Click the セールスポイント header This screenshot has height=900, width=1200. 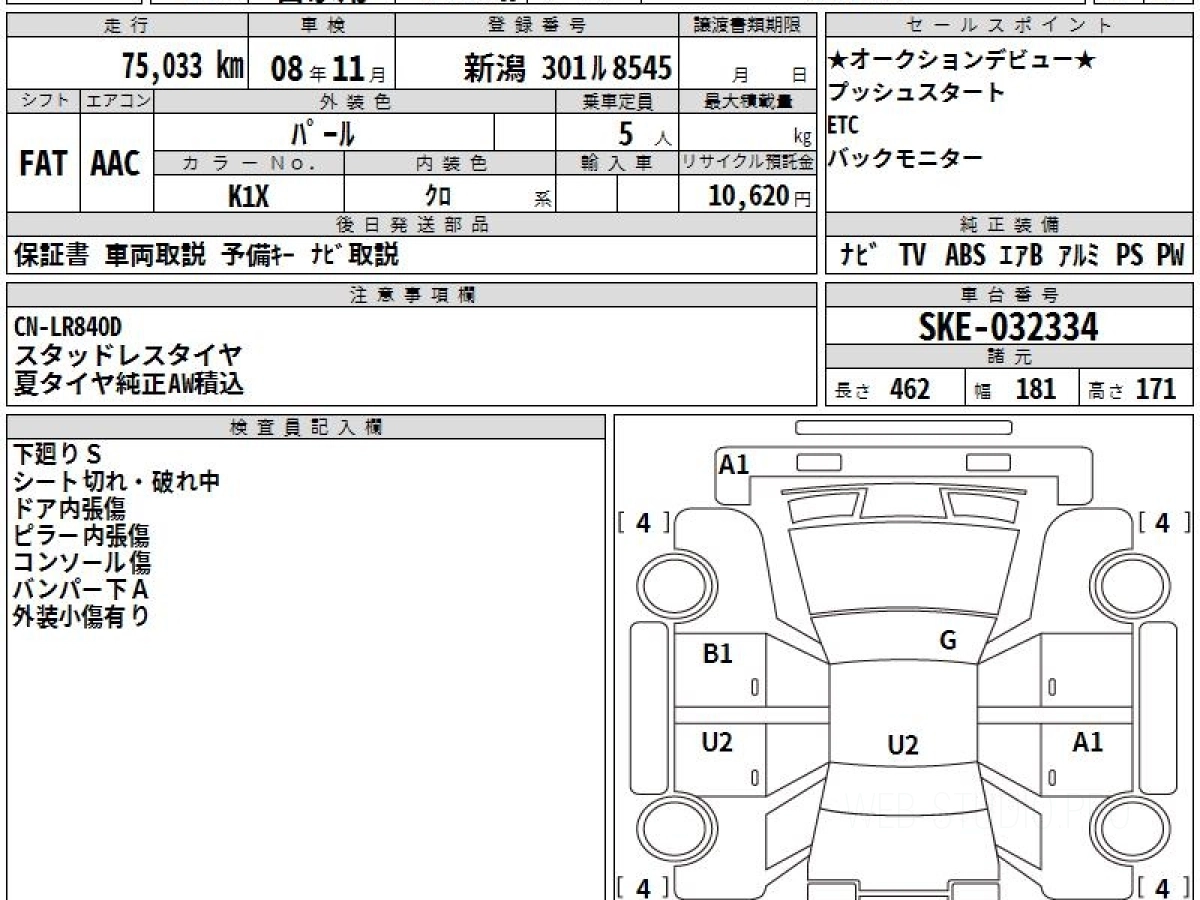click(1009, 26)
